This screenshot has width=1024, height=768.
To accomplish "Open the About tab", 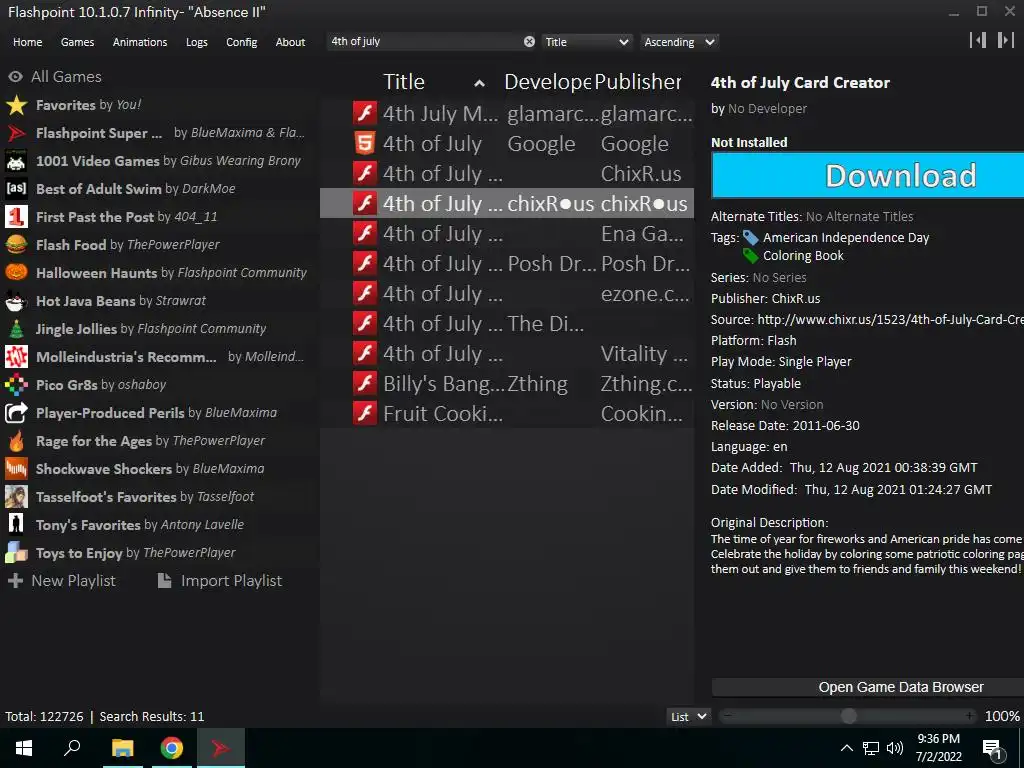I will tap(290, 42).
